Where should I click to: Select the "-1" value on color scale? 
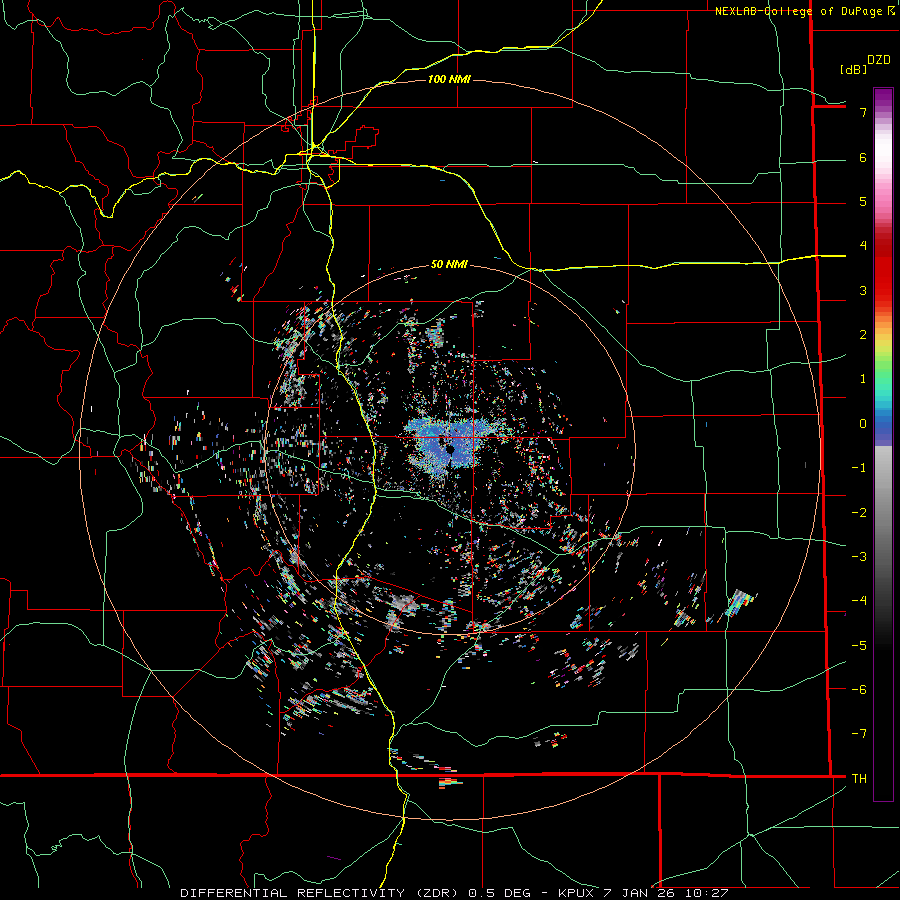pos(859,468)
